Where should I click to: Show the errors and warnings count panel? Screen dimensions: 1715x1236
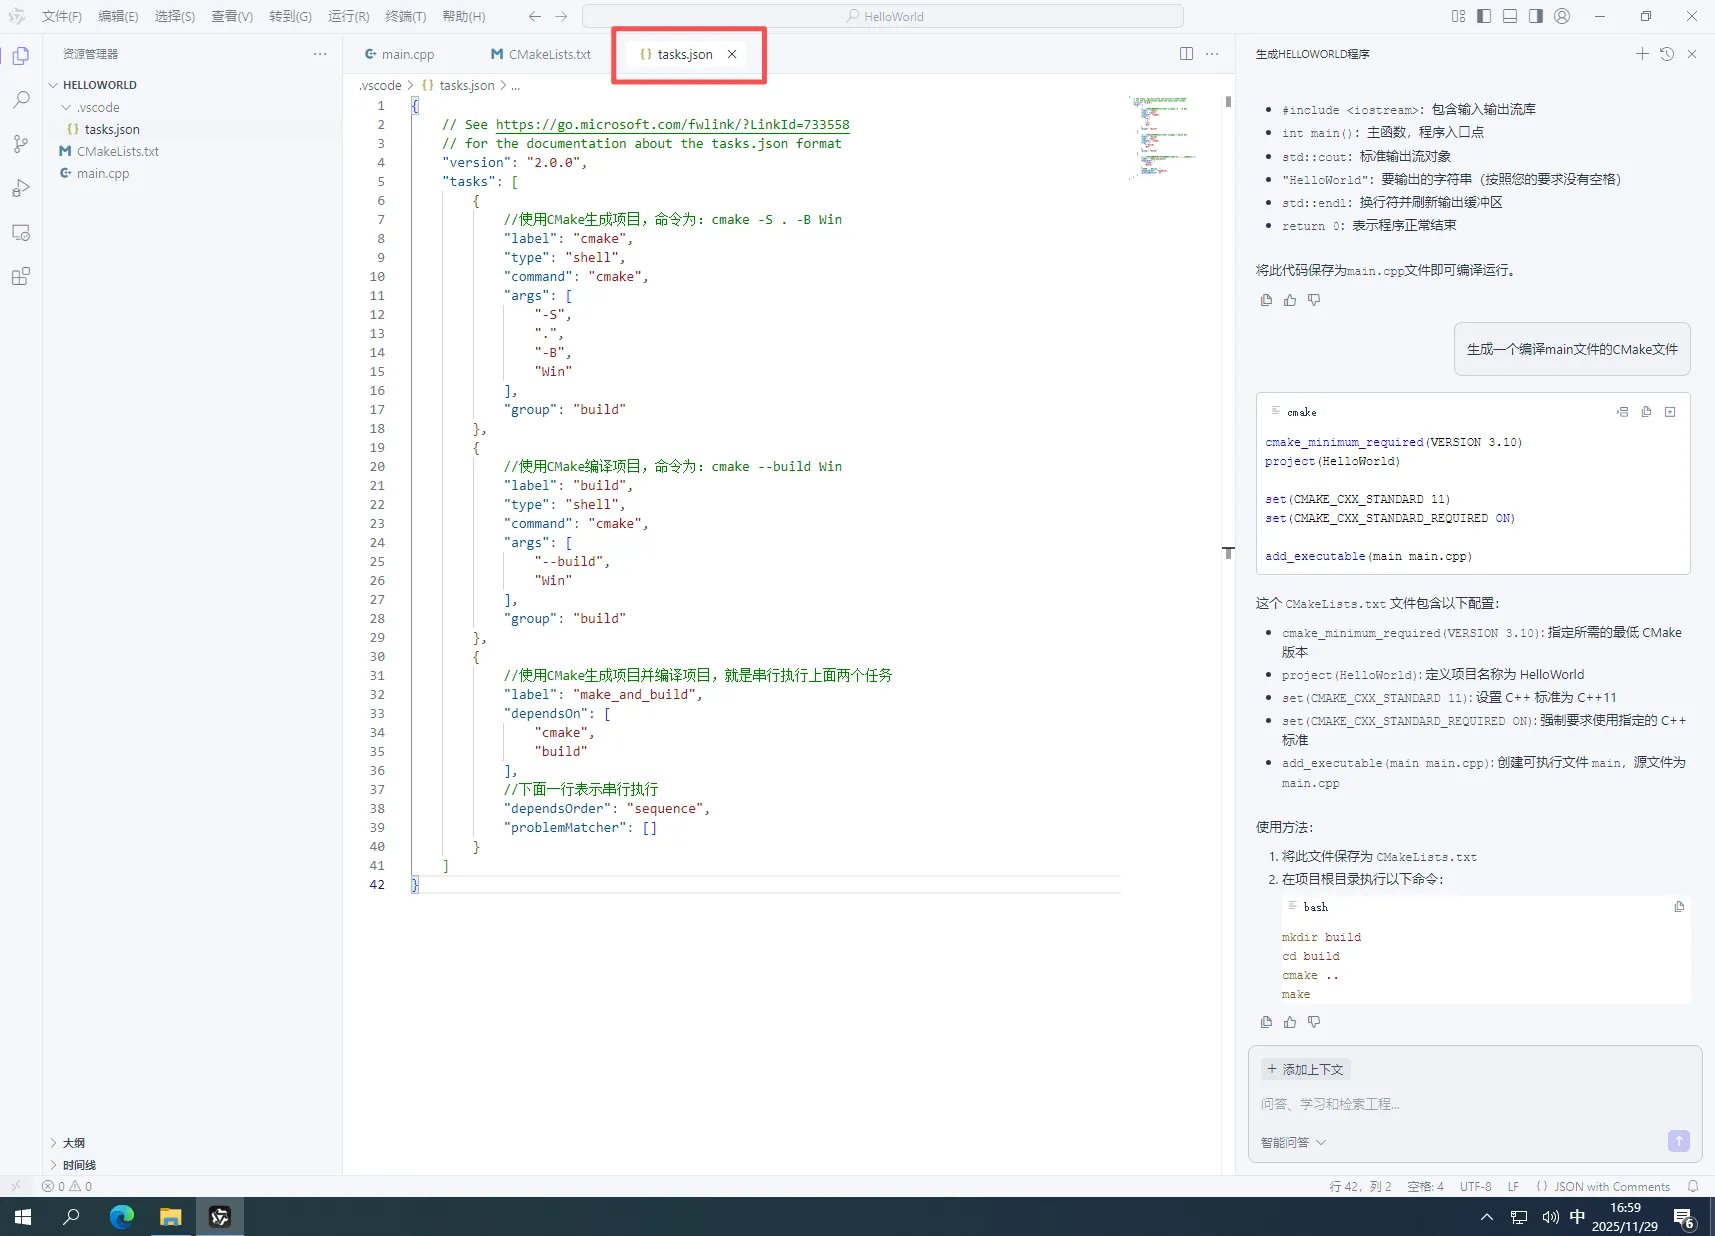pos(67,1187)
